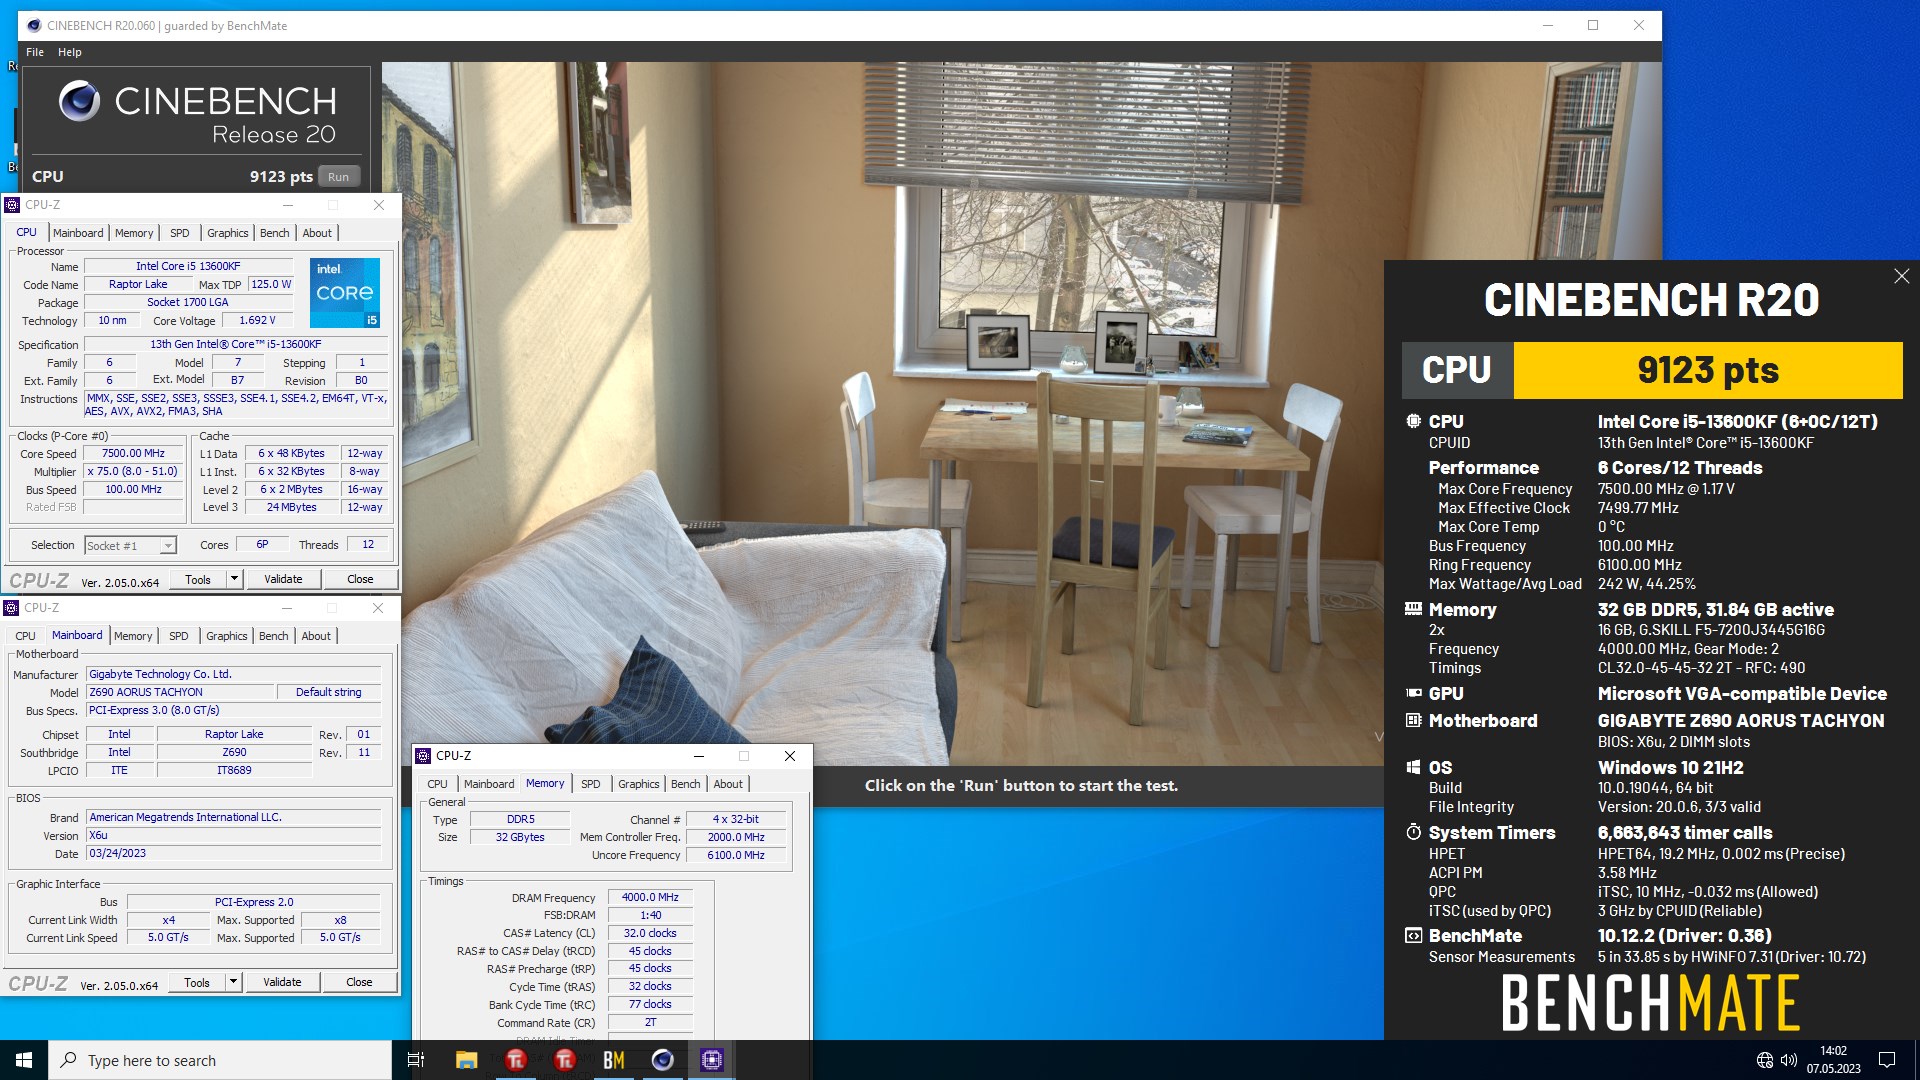Open Graphics tab in Mainboard CPU-Z window

(227, 636)
